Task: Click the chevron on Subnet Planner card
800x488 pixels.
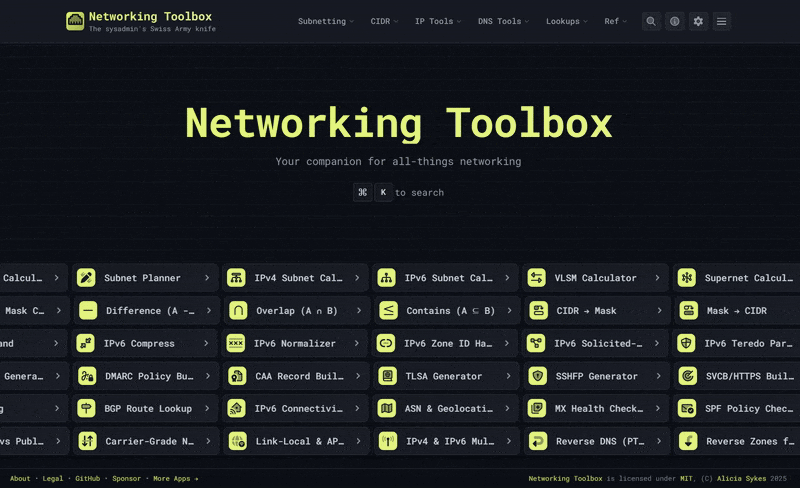Action: point(207,278)
